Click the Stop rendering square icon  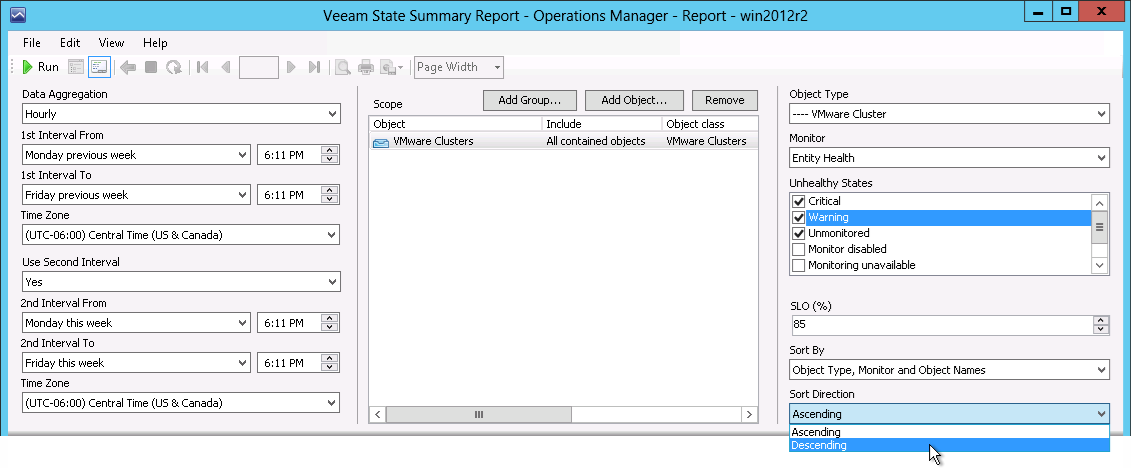(151, 67)
